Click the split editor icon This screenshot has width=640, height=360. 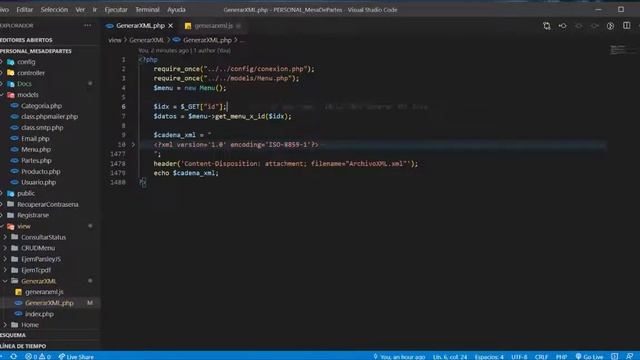tap(627, 26)
